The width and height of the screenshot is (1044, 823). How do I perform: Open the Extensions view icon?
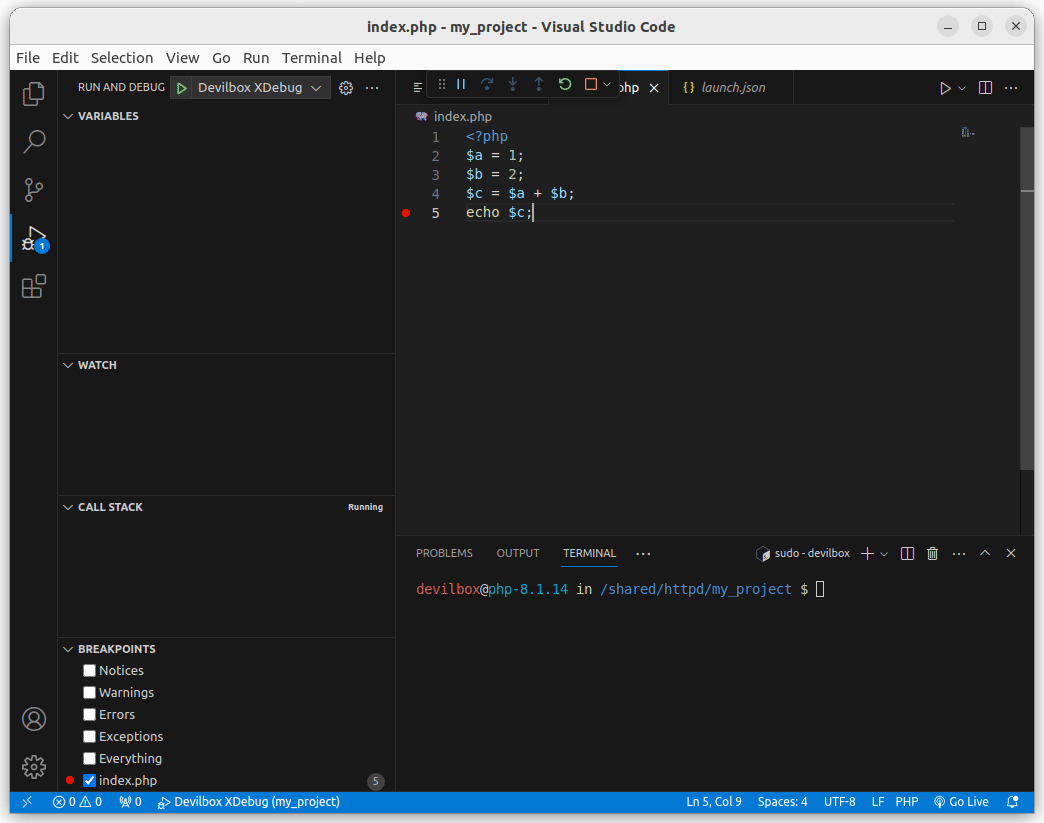pyautogui.click(x=34, y=286)
